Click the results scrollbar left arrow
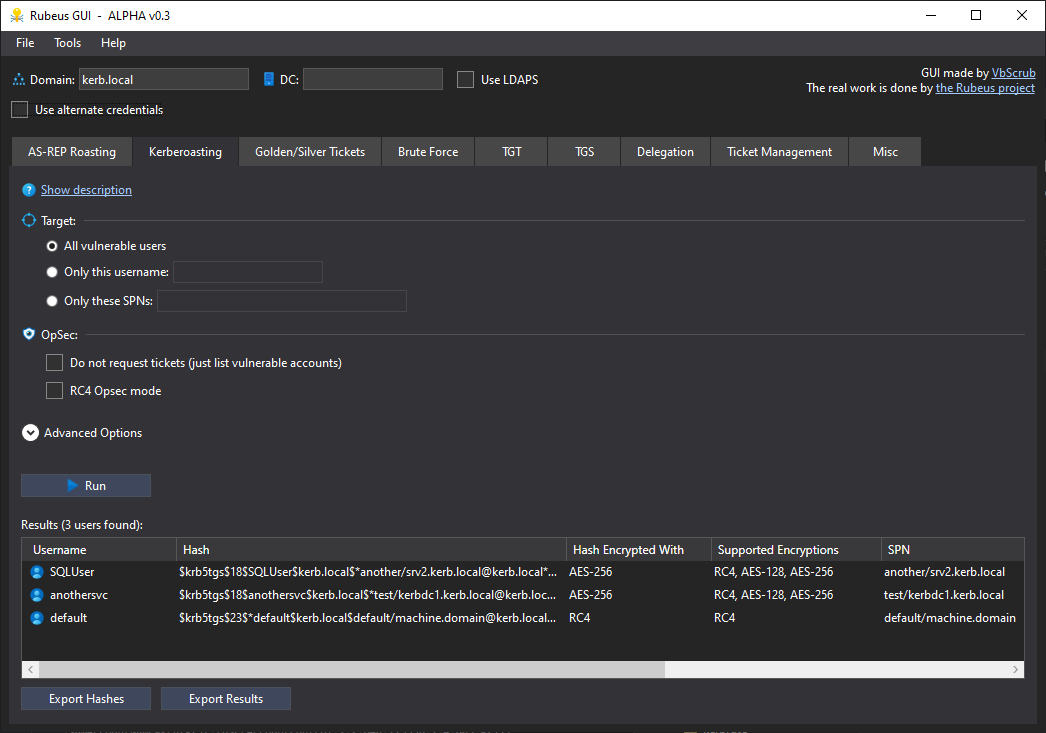 31,670
